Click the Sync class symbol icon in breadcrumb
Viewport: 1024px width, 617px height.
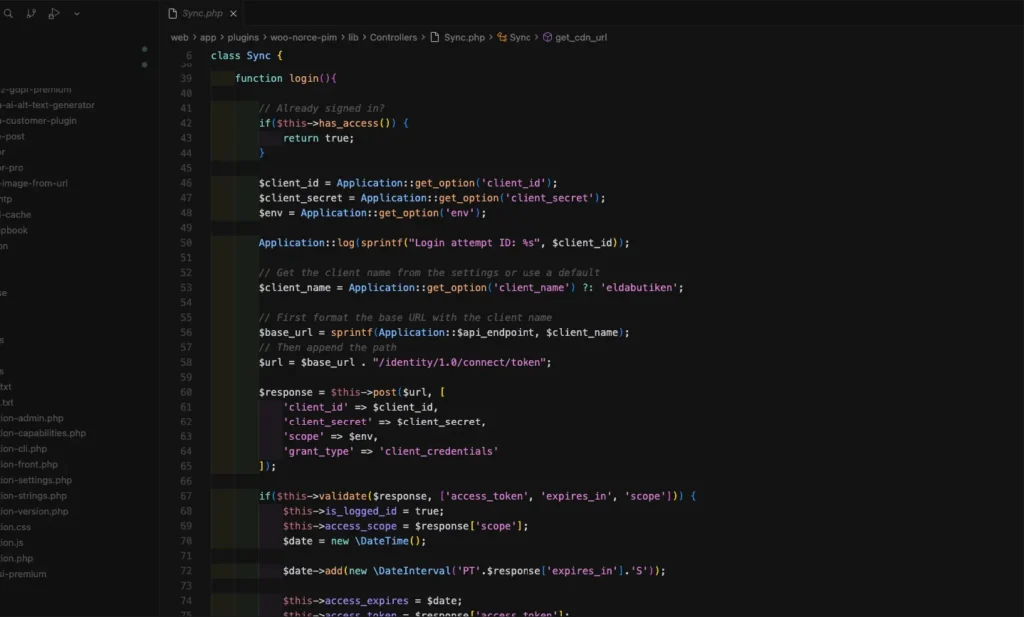500,37
